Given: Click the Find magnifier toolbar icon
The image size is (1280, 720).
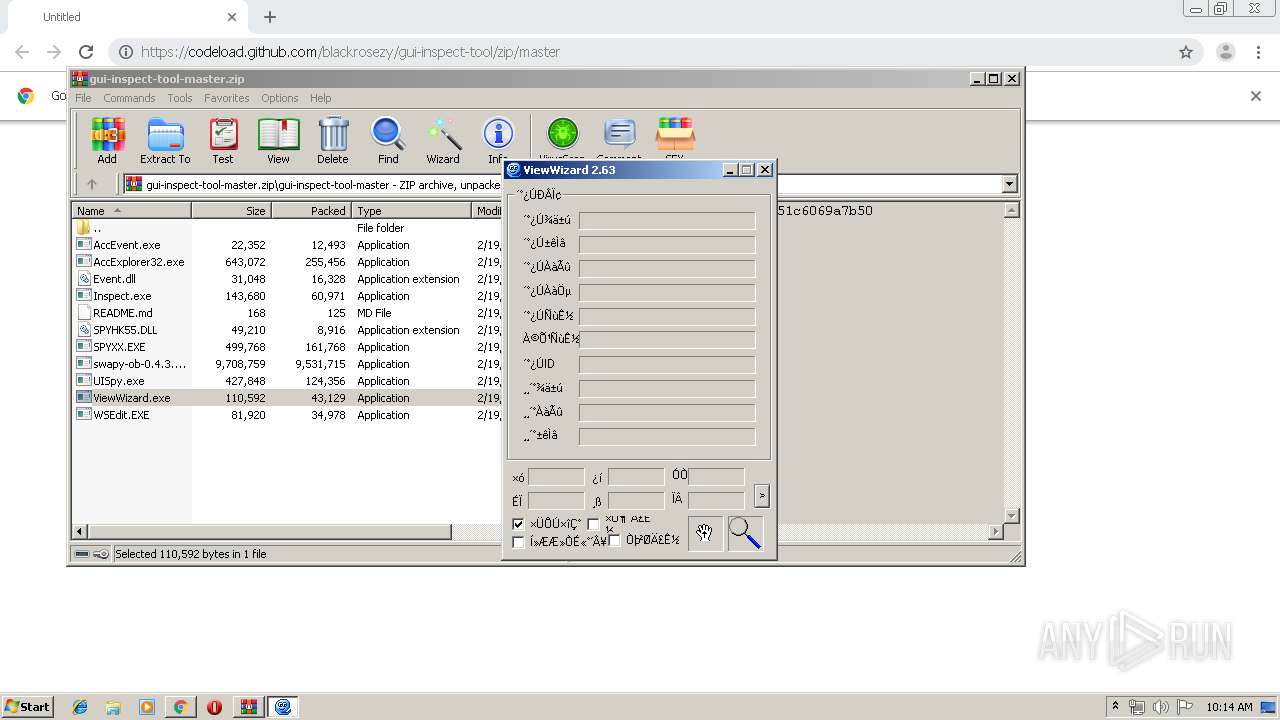Looking at the screenshot, I should (388, 140).
